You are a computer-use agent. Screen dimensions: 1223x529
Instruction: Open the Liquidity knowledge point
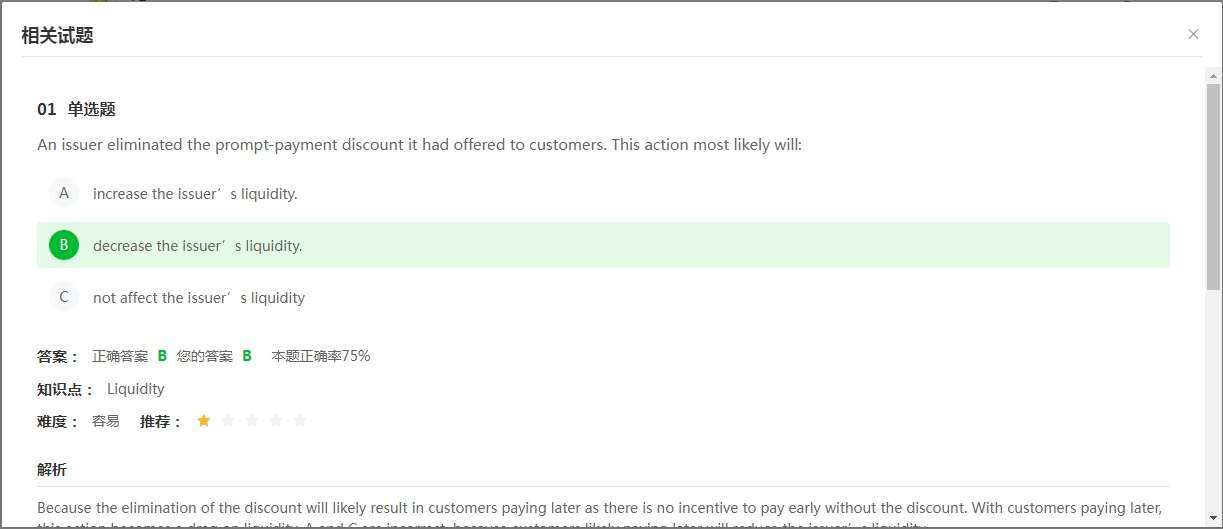(136, 389)
